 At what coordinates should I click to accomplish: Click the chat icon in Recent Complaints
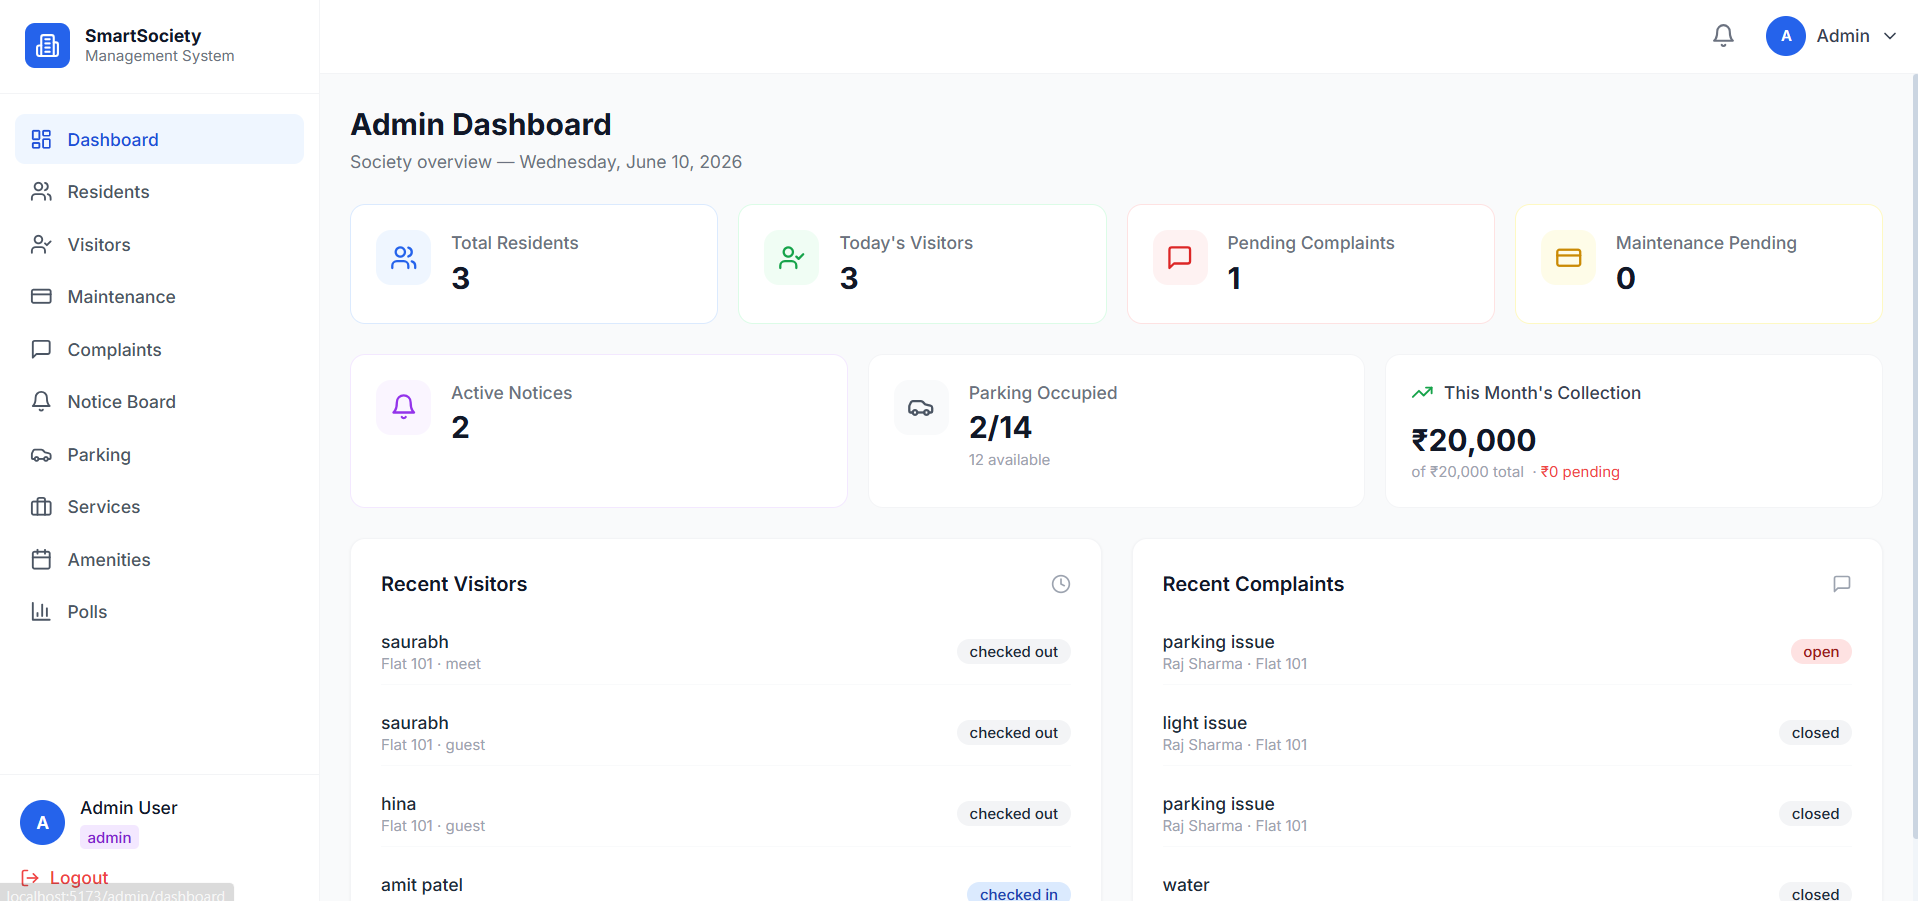click(x=1842, y=584)
